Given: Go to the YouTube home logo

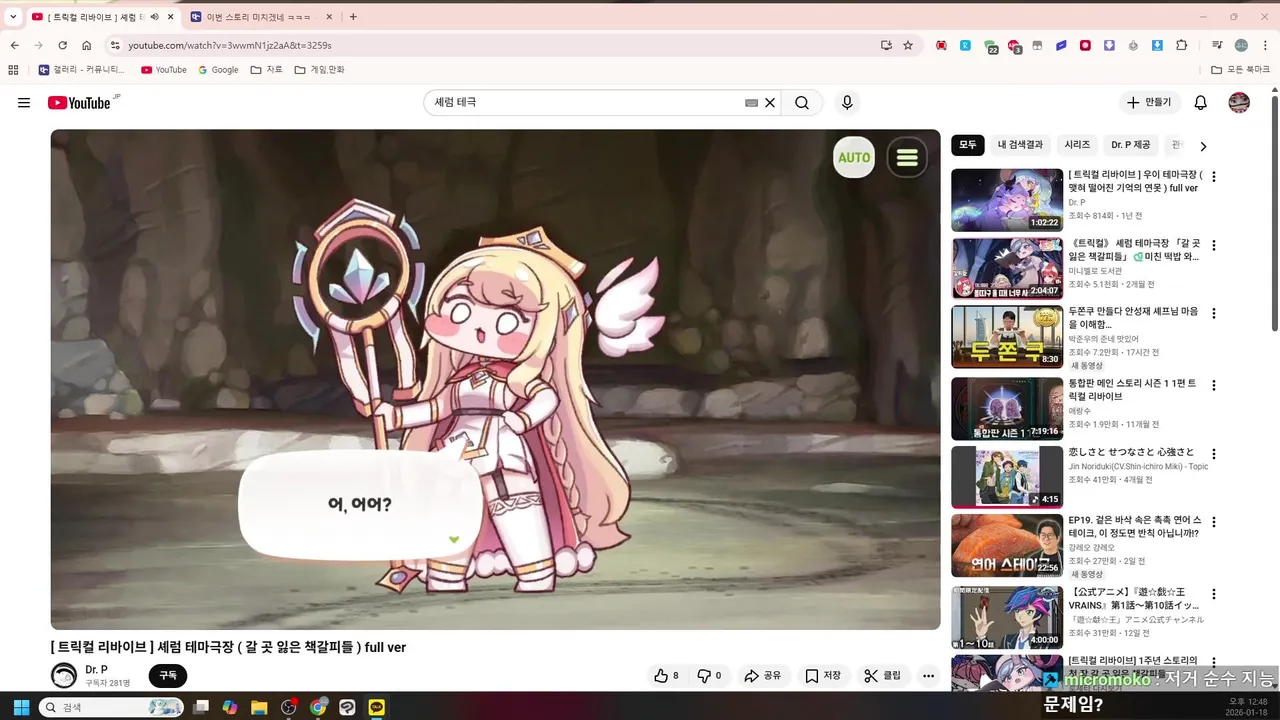Looking at the screenshot, I should [79, 103].
